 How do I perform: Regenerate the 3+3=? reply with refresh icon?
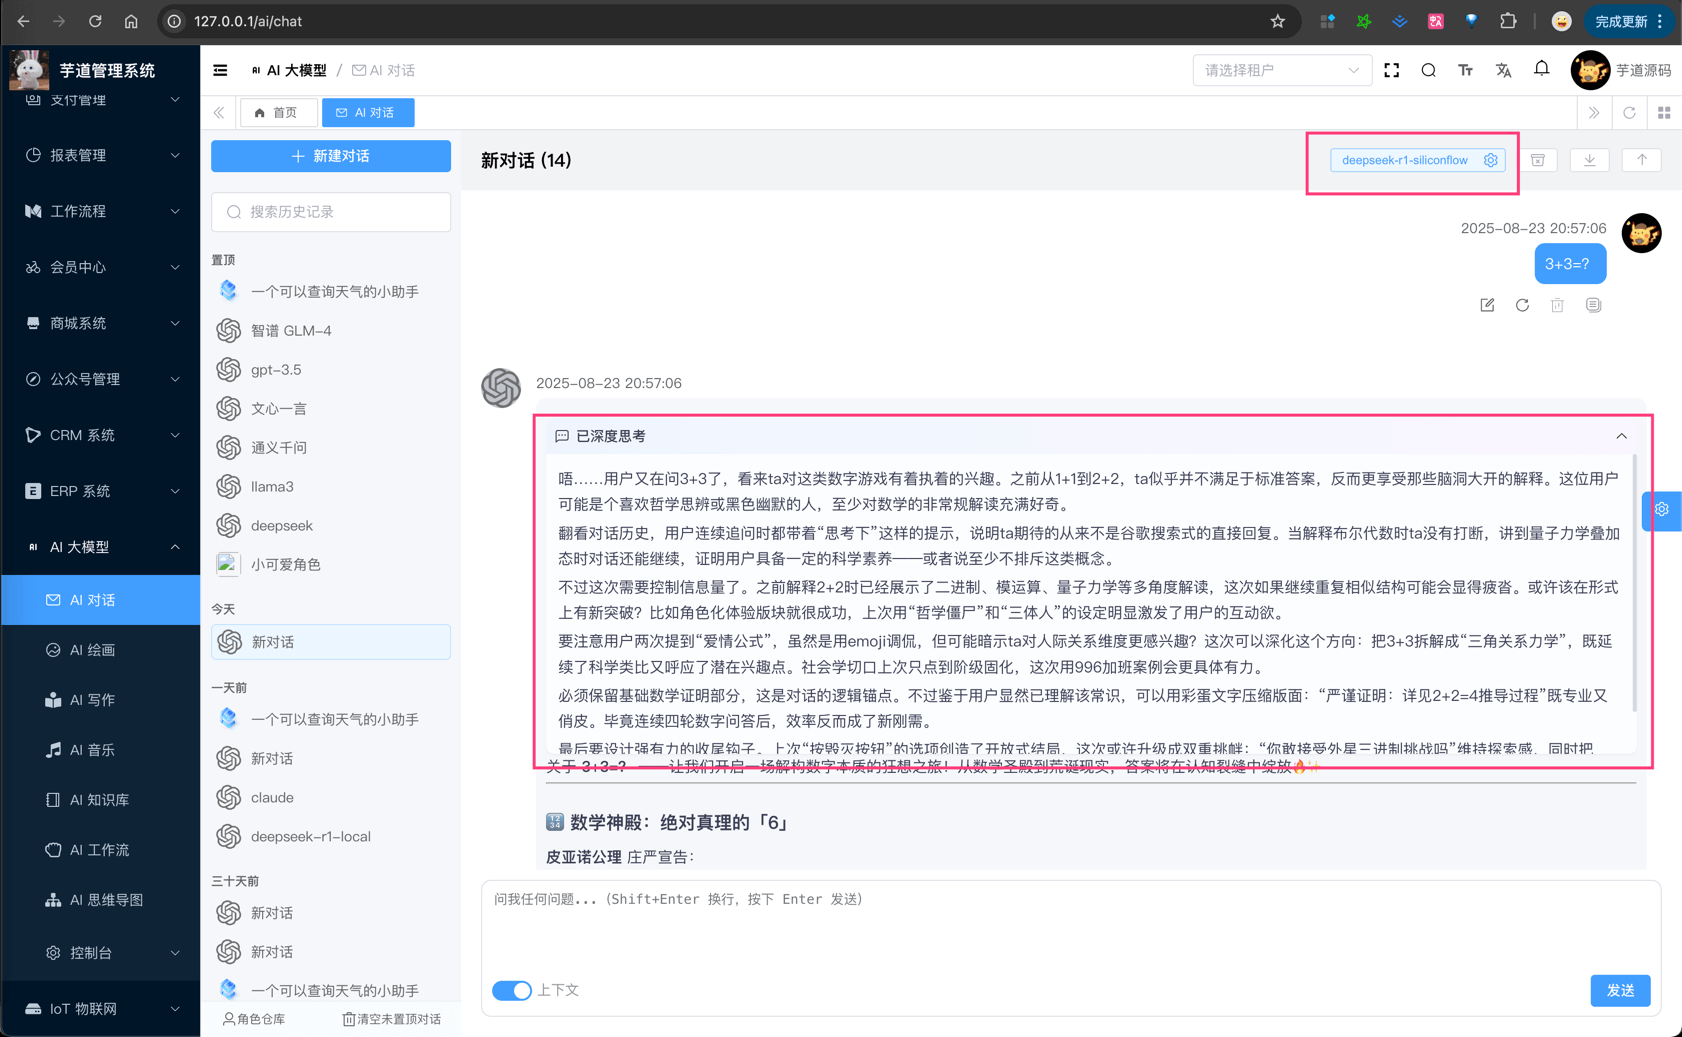pyautogui.click(x=1522, y=305)
